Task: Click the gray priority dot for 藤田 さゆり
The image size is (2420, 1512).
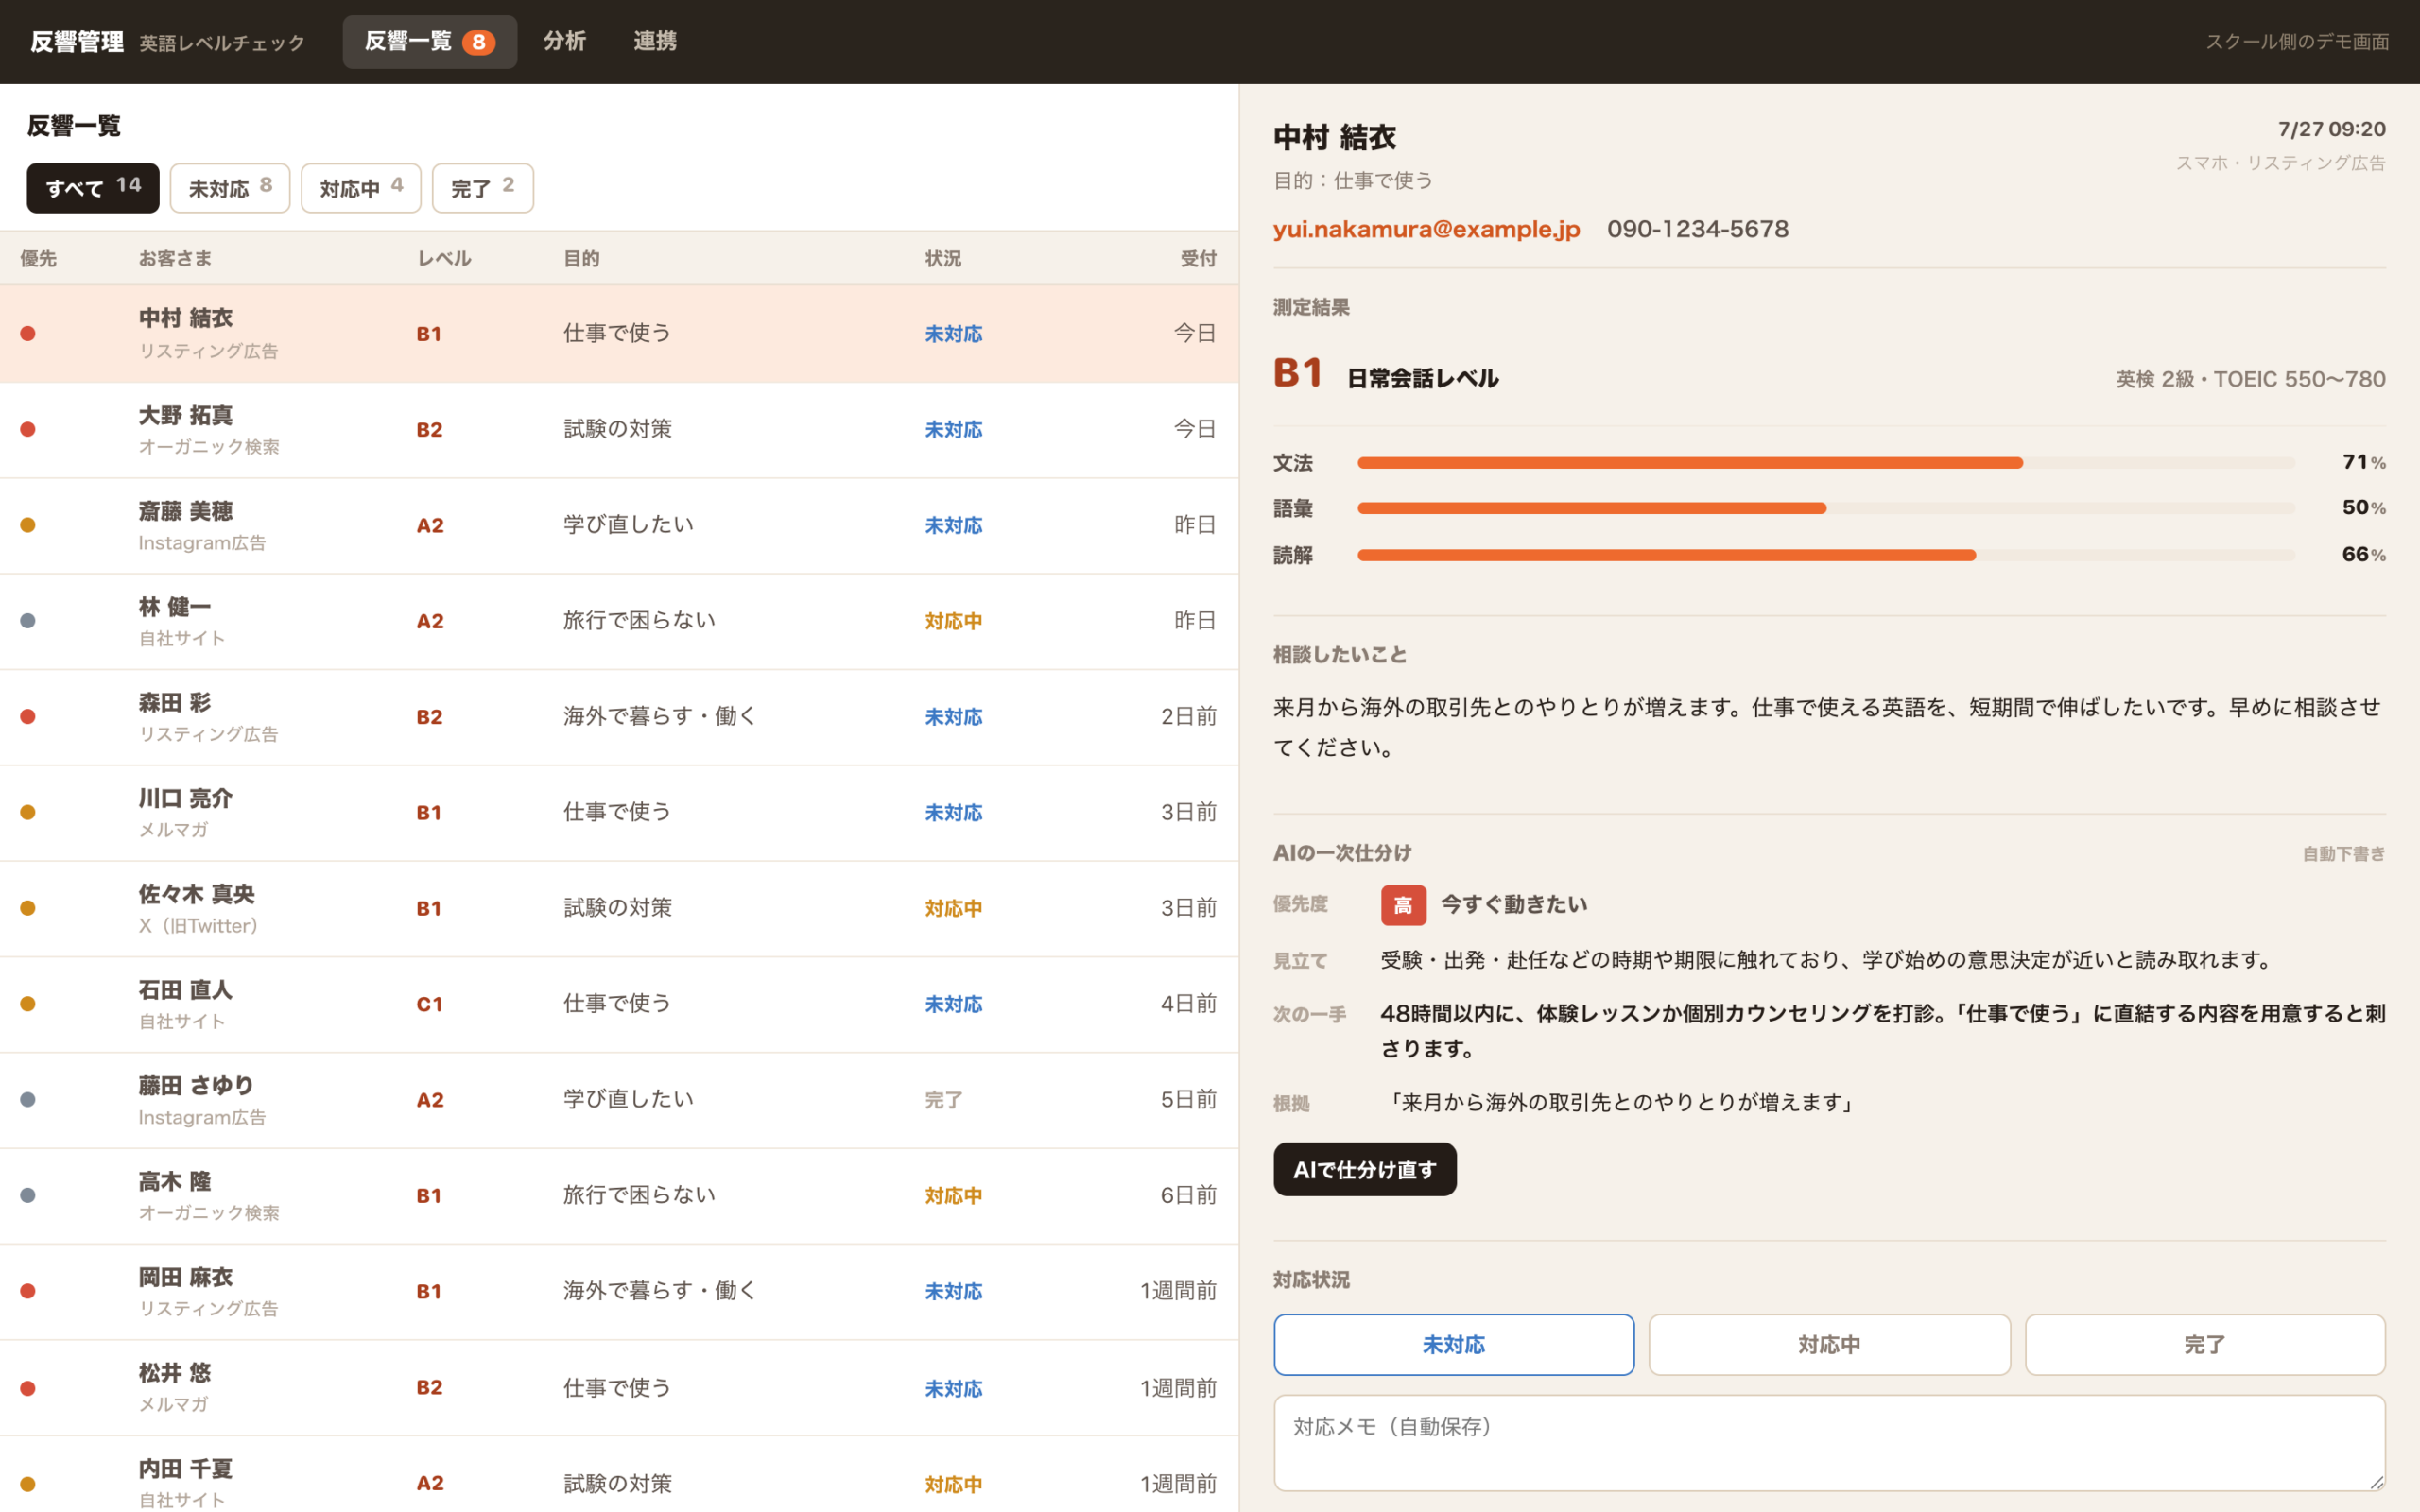Action: click(28, 1100)
